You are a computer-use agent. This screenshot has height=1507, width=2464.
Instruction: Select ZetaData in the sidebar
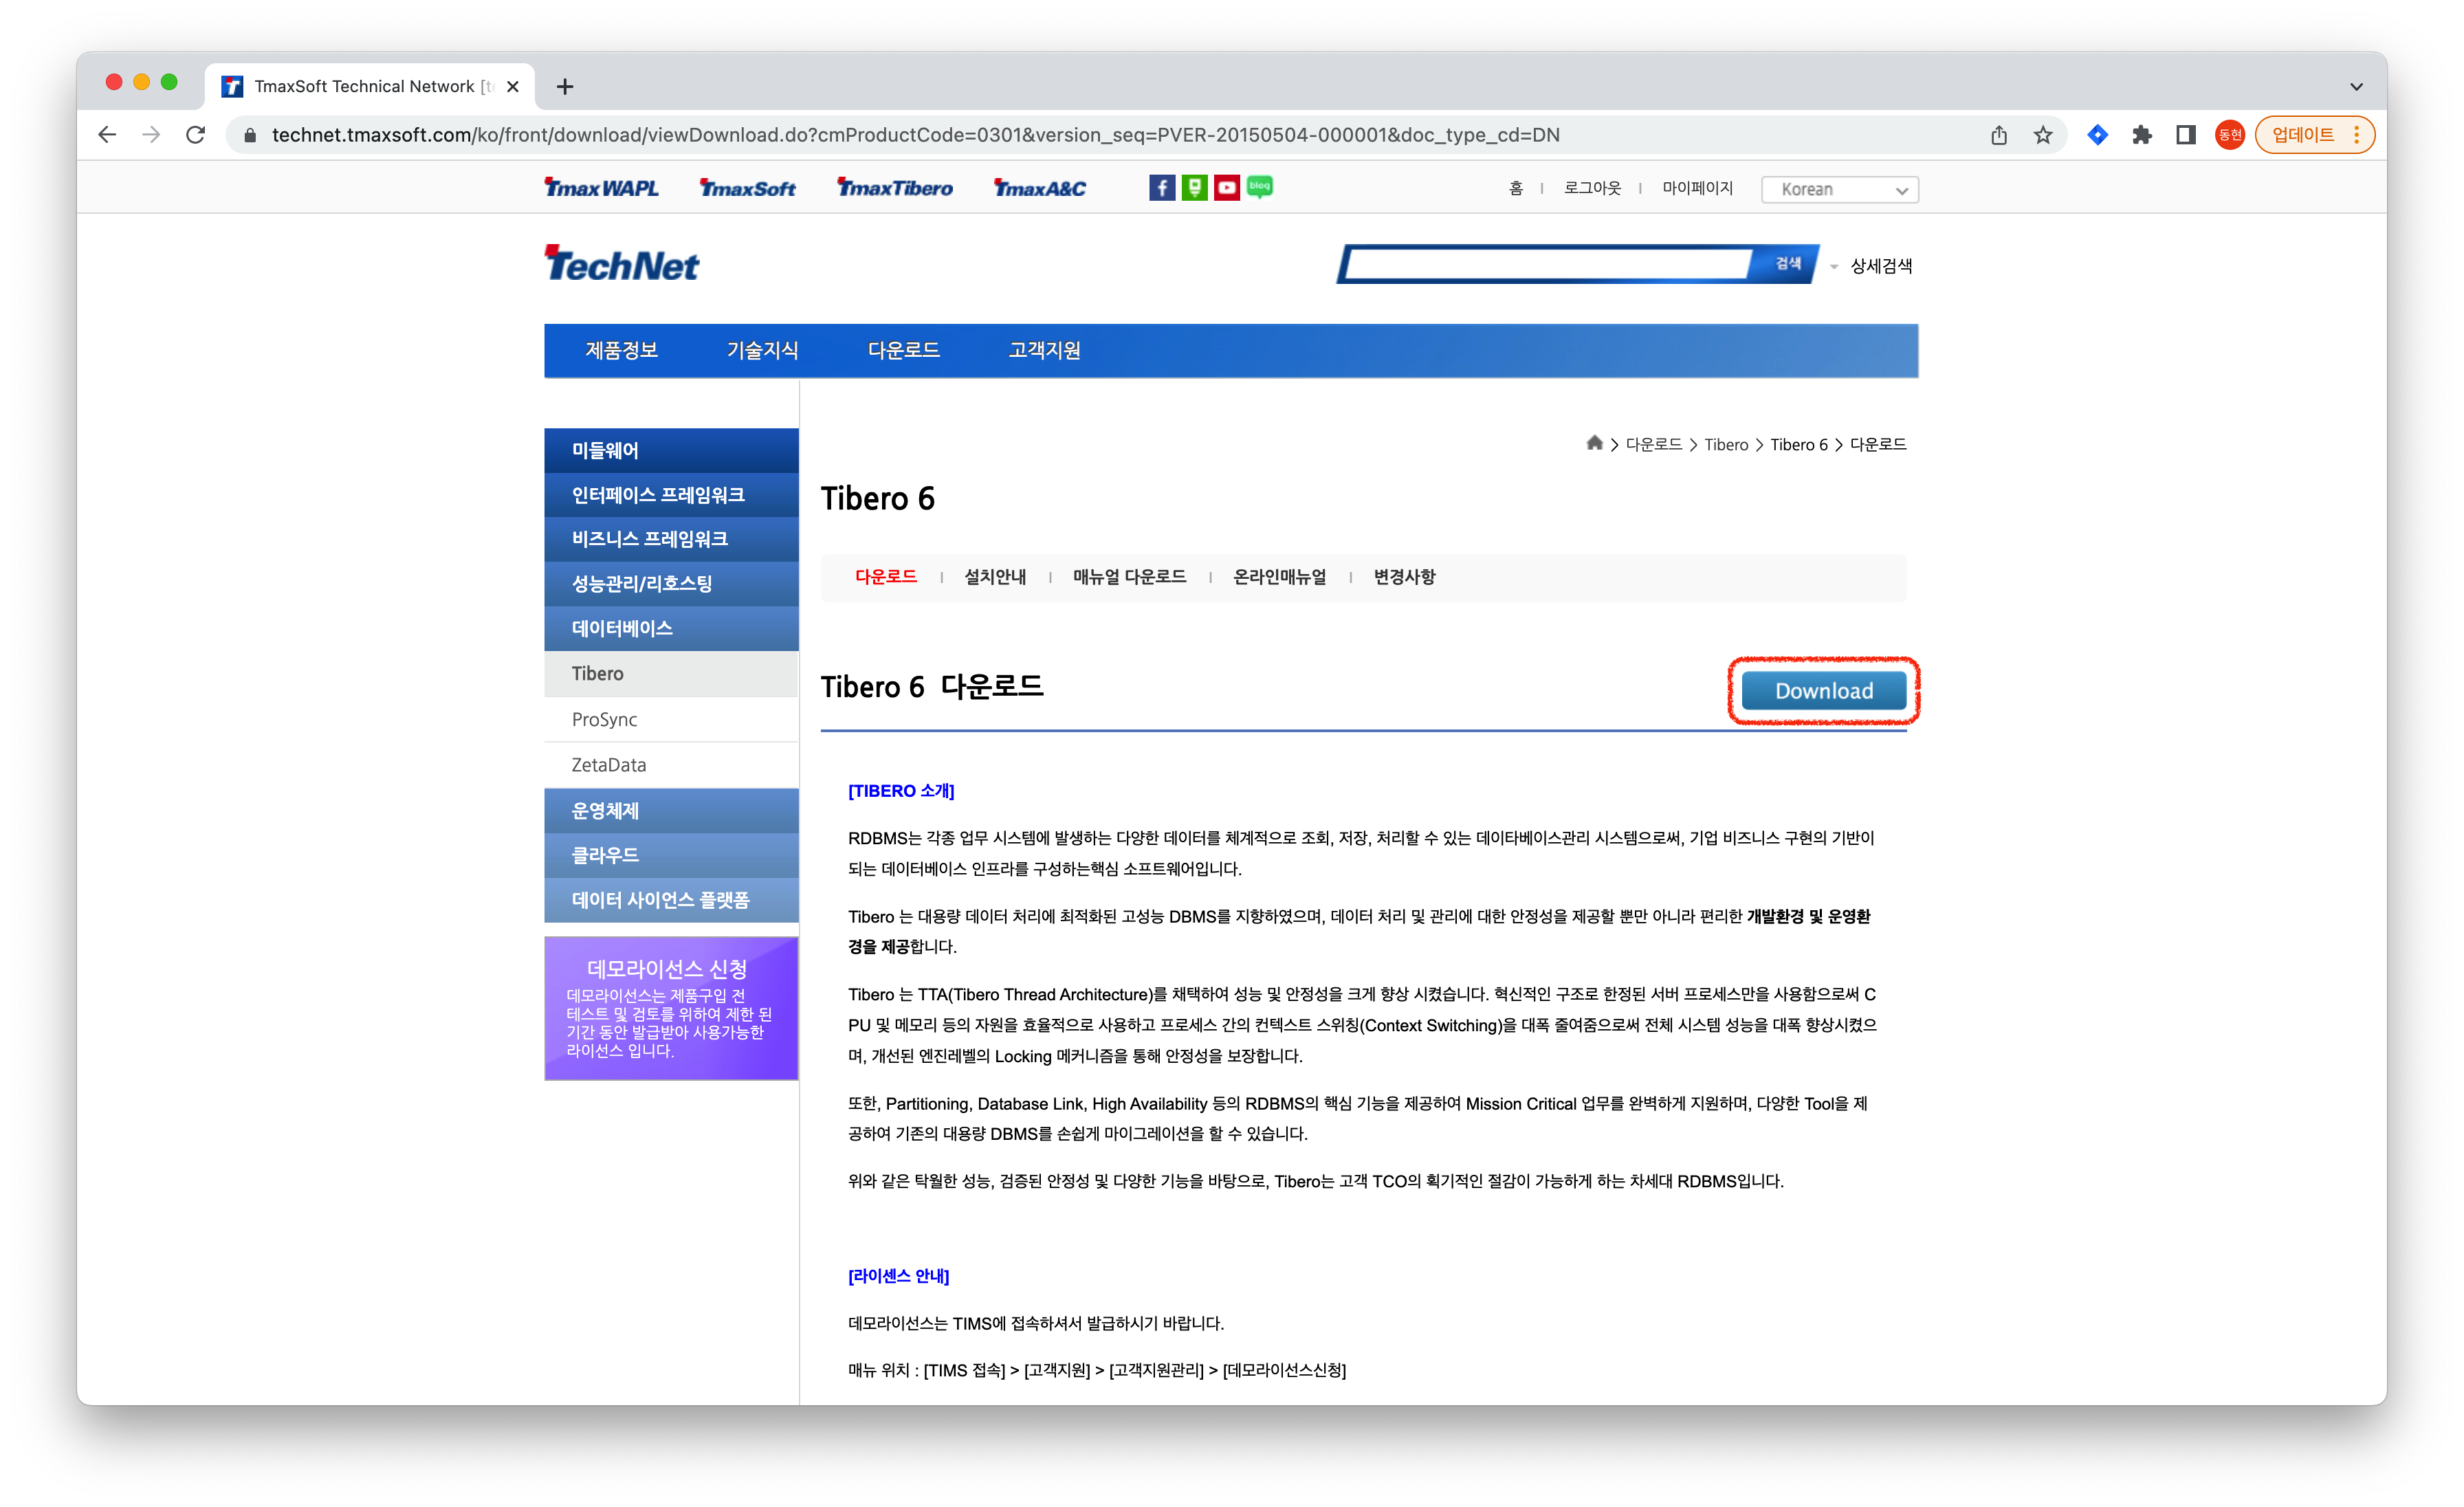tap(671, 765)
